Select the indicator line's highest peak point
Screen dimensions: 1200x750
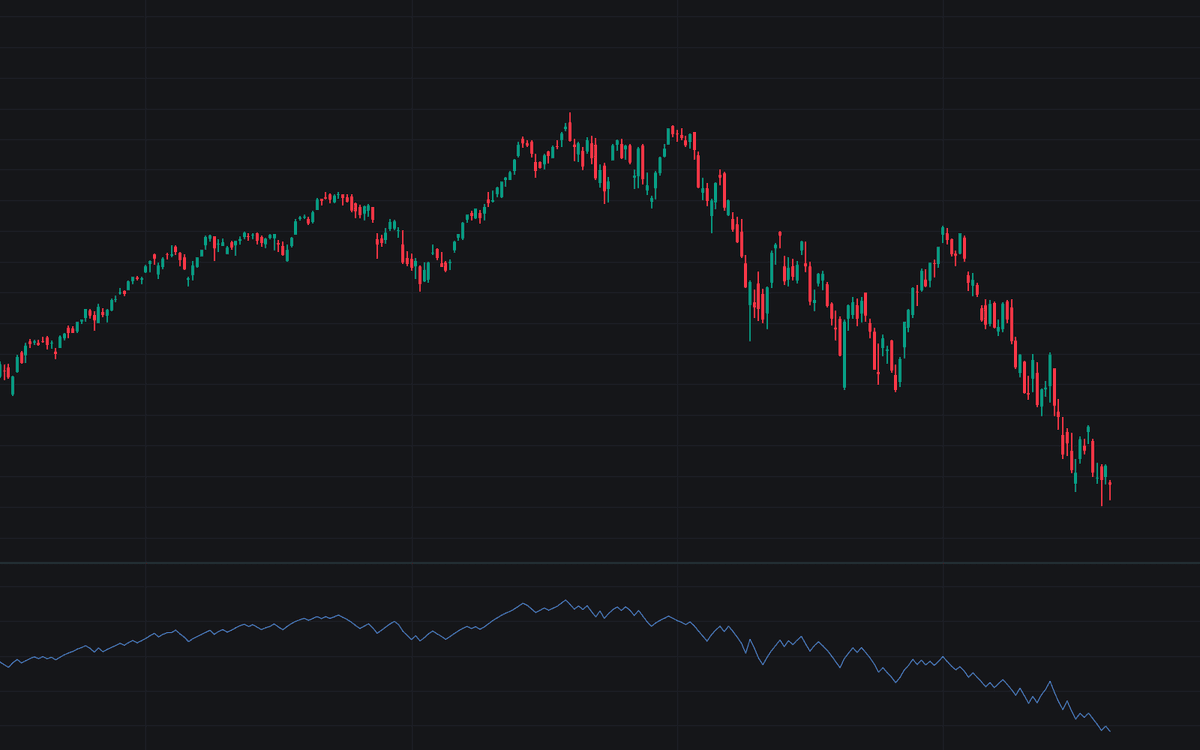[566, 600]
